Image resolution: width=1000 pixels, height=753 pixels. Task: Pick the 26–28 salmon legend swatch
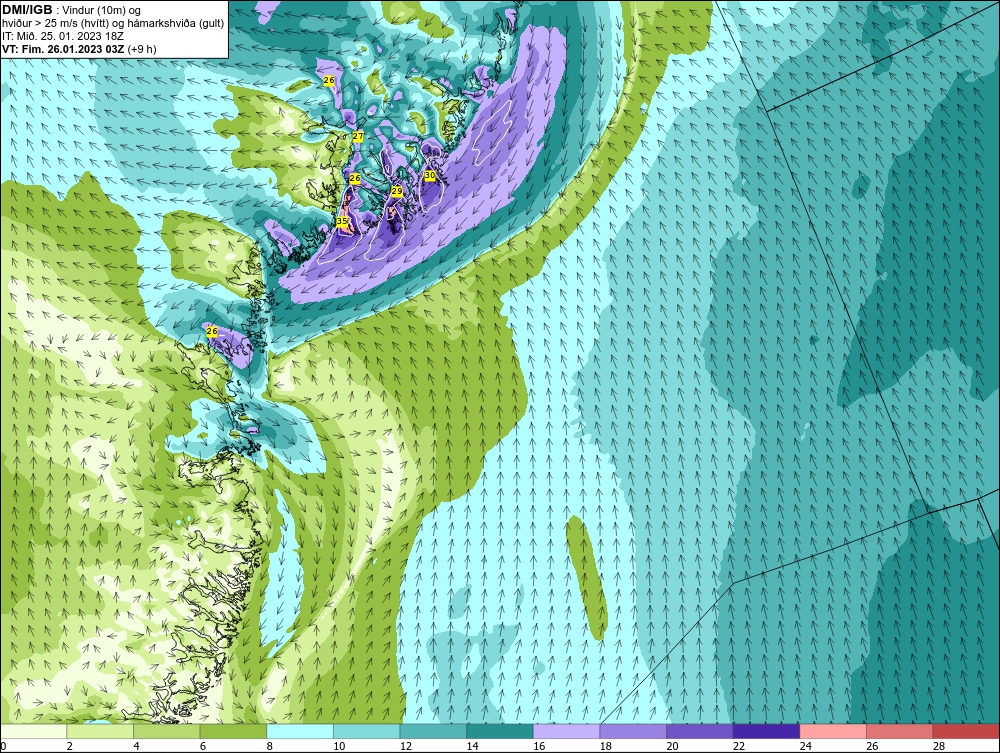(x=899, y=731)
